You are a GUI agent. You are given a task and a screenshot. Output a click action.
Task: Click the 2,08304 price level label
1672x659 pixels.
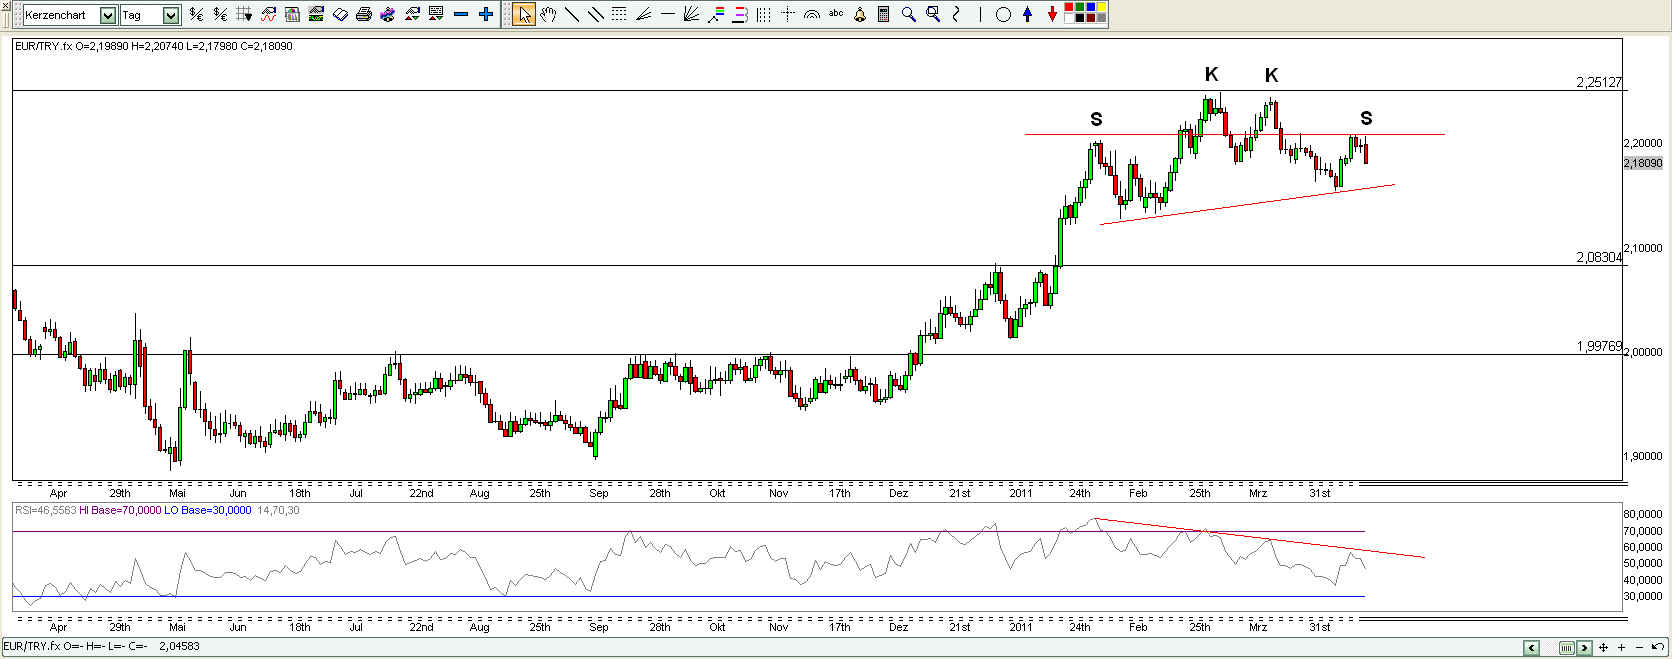click(1599, 257)
